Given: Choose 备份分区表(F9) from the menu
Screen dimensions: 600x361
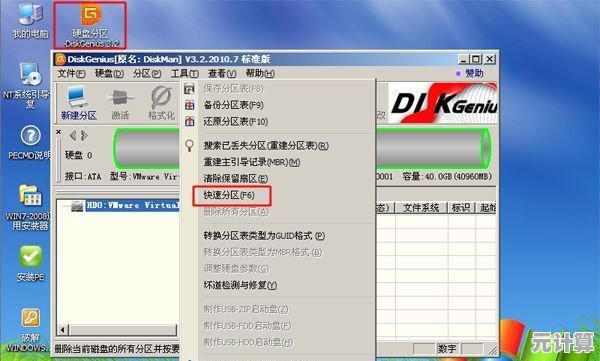Looking at the screenshot, I should tap(279, 105).
